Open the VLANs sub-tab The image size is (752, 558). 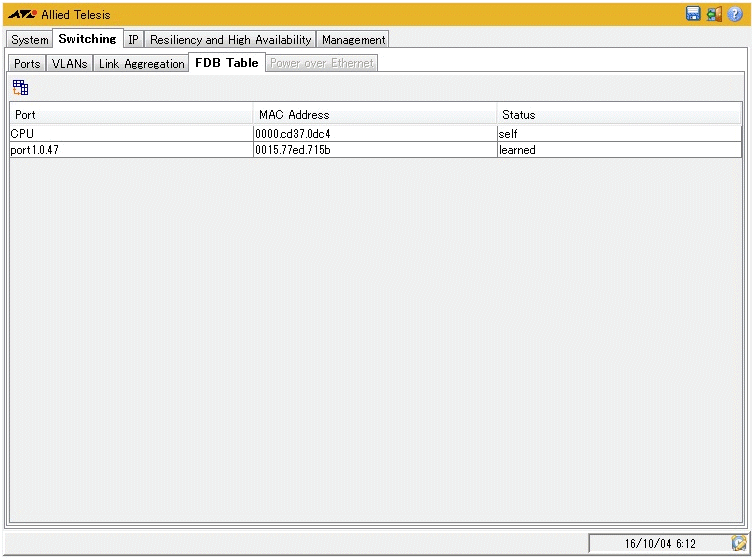click(70, 64)
